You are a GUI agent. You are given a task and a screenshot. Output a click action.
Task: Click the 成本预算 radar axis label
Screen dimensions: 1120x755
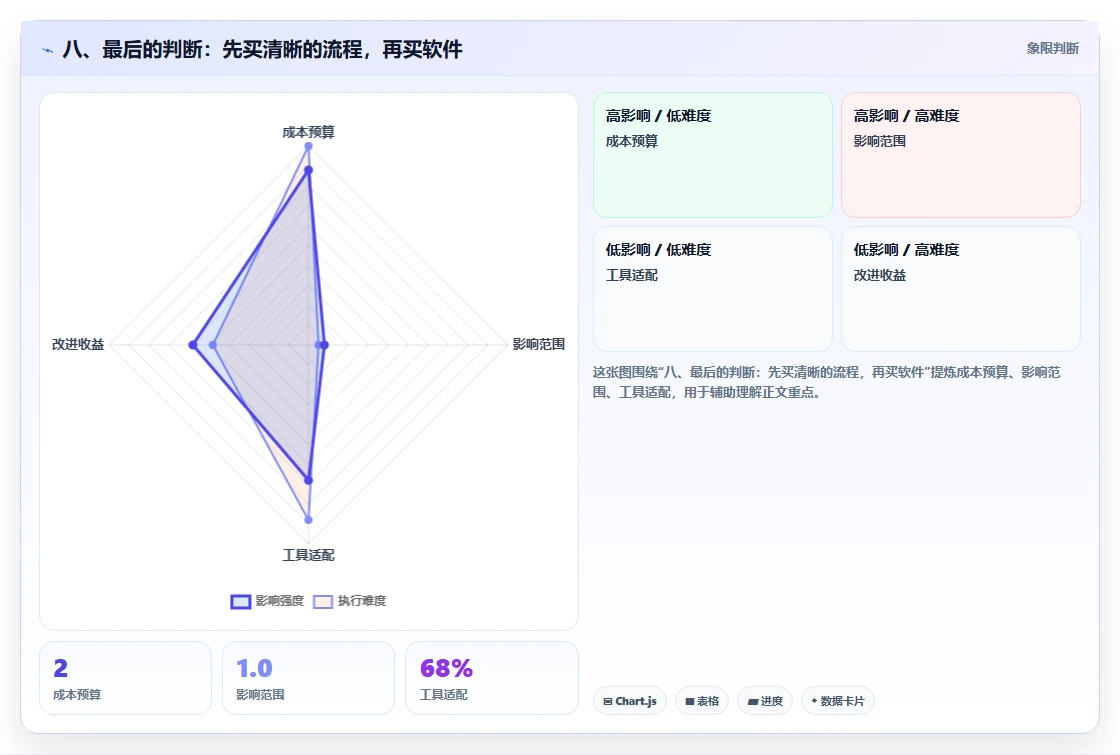click(x=308, y=132)
